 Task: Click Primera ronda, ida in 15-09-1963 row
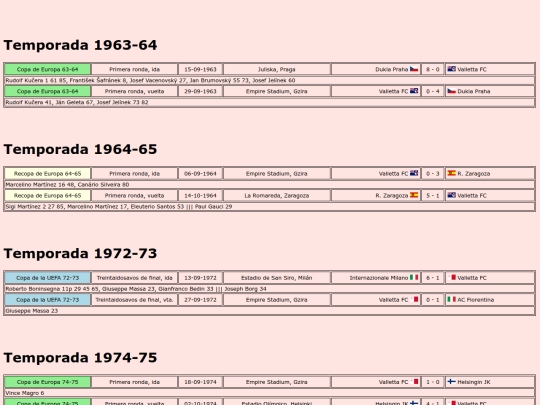point(135,70)
